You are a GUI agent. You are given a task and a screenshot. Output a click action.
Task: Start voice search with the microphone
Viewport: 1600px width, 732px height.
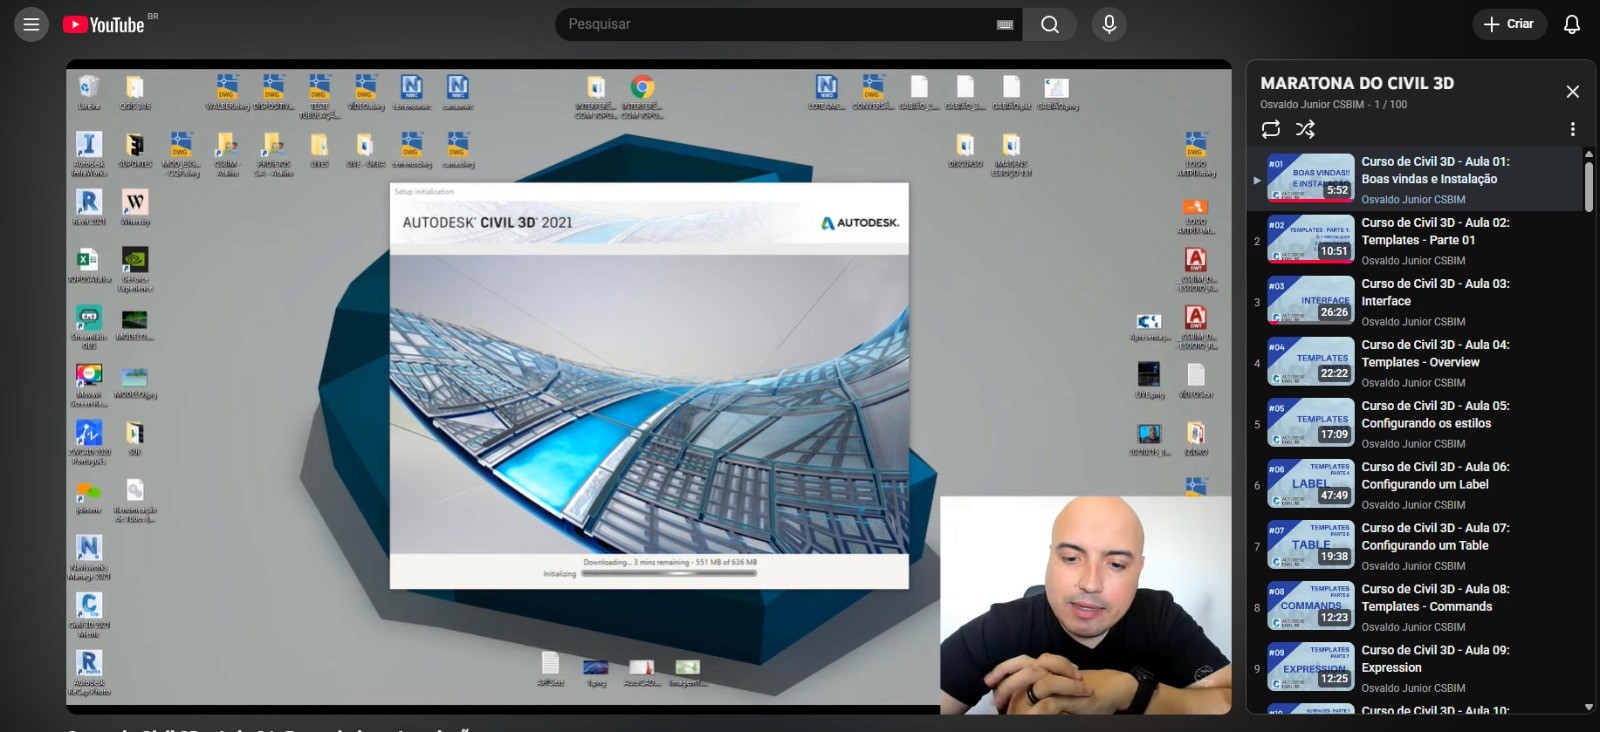(x=1109, y=24)
